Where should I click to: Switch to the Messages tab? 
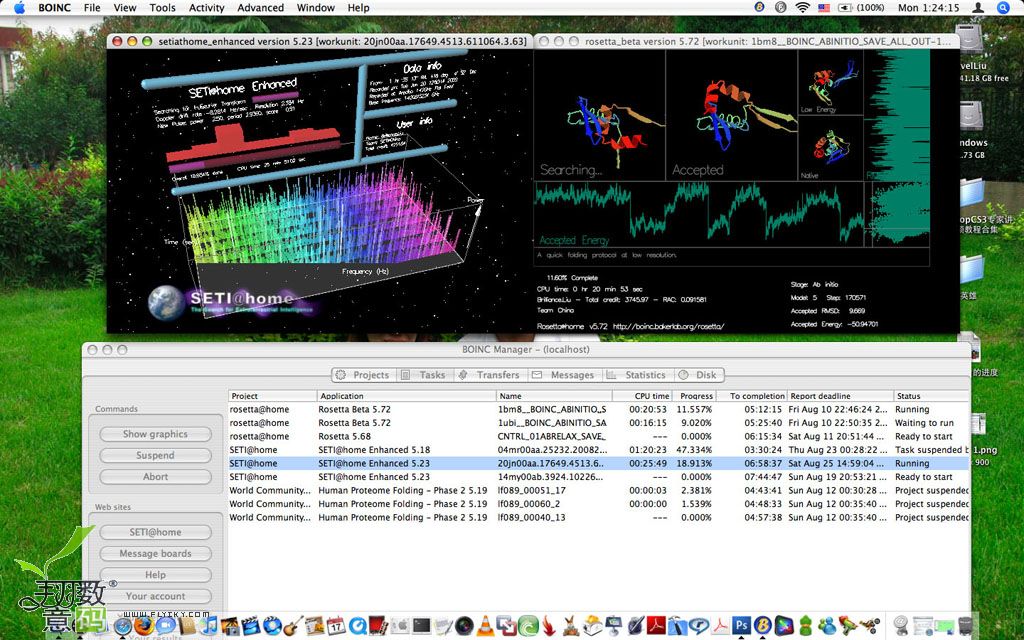click(564, 375)
